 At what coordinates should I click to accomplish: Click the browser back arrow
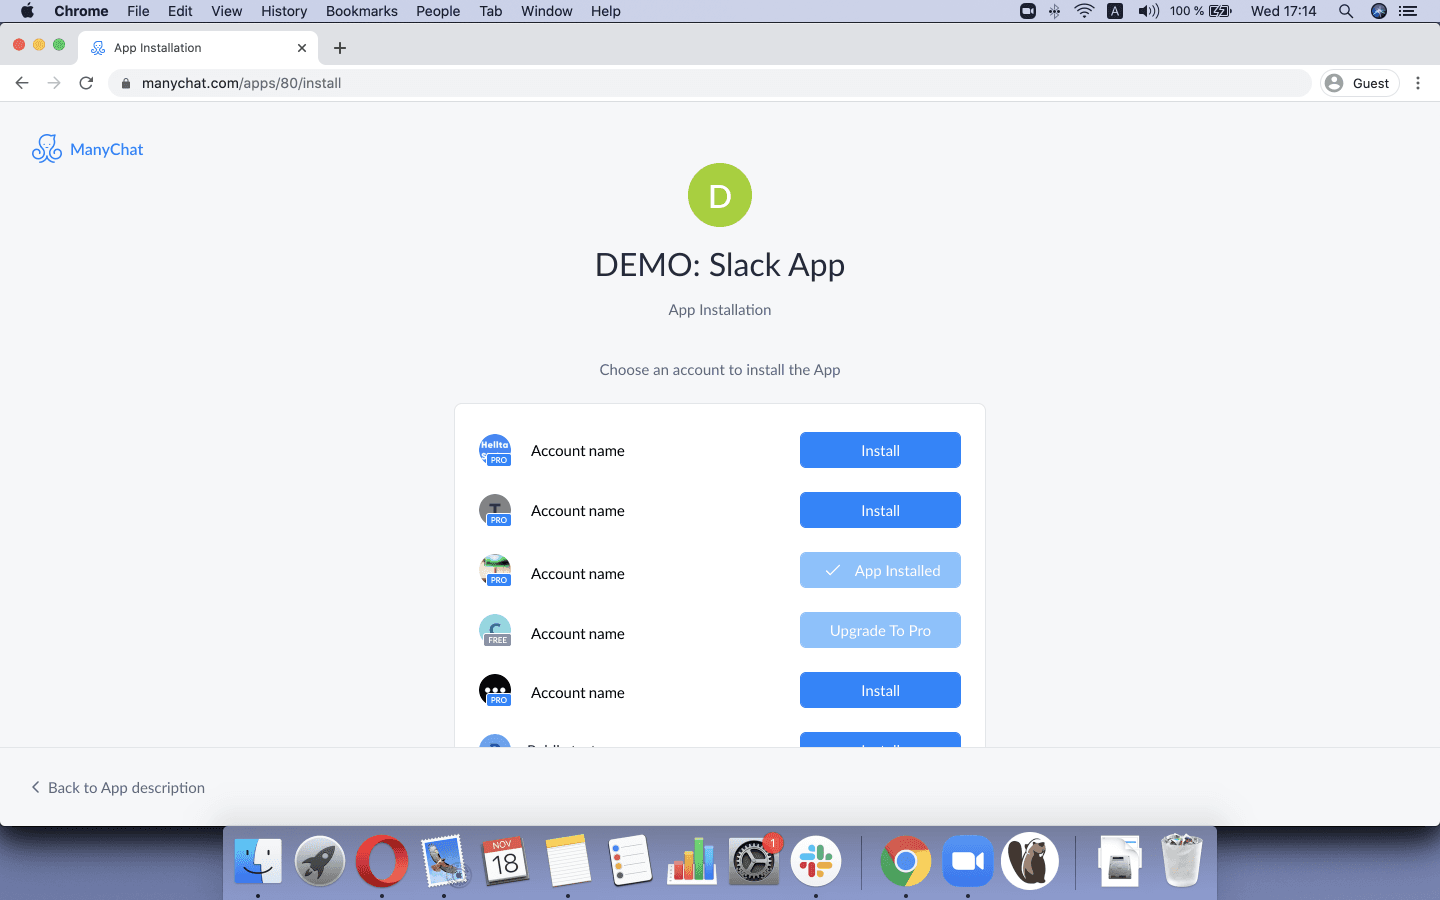point(22,83)
